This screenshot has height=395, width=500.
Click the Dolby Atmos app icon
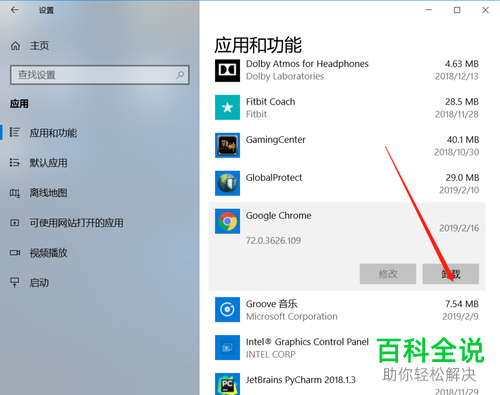[x=227, y=70]
